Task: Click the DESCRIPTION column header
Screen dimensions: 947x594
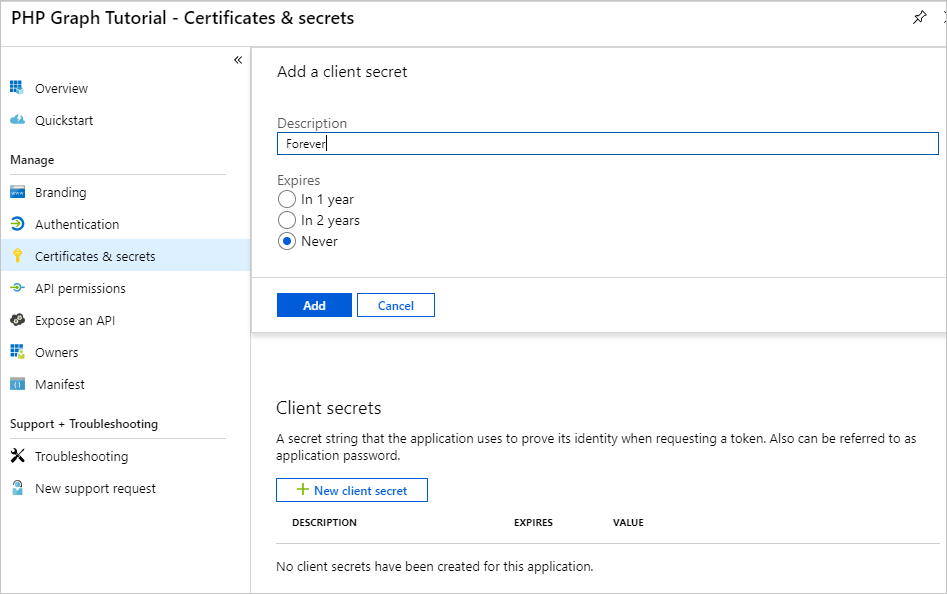Action: pos(324,522)
